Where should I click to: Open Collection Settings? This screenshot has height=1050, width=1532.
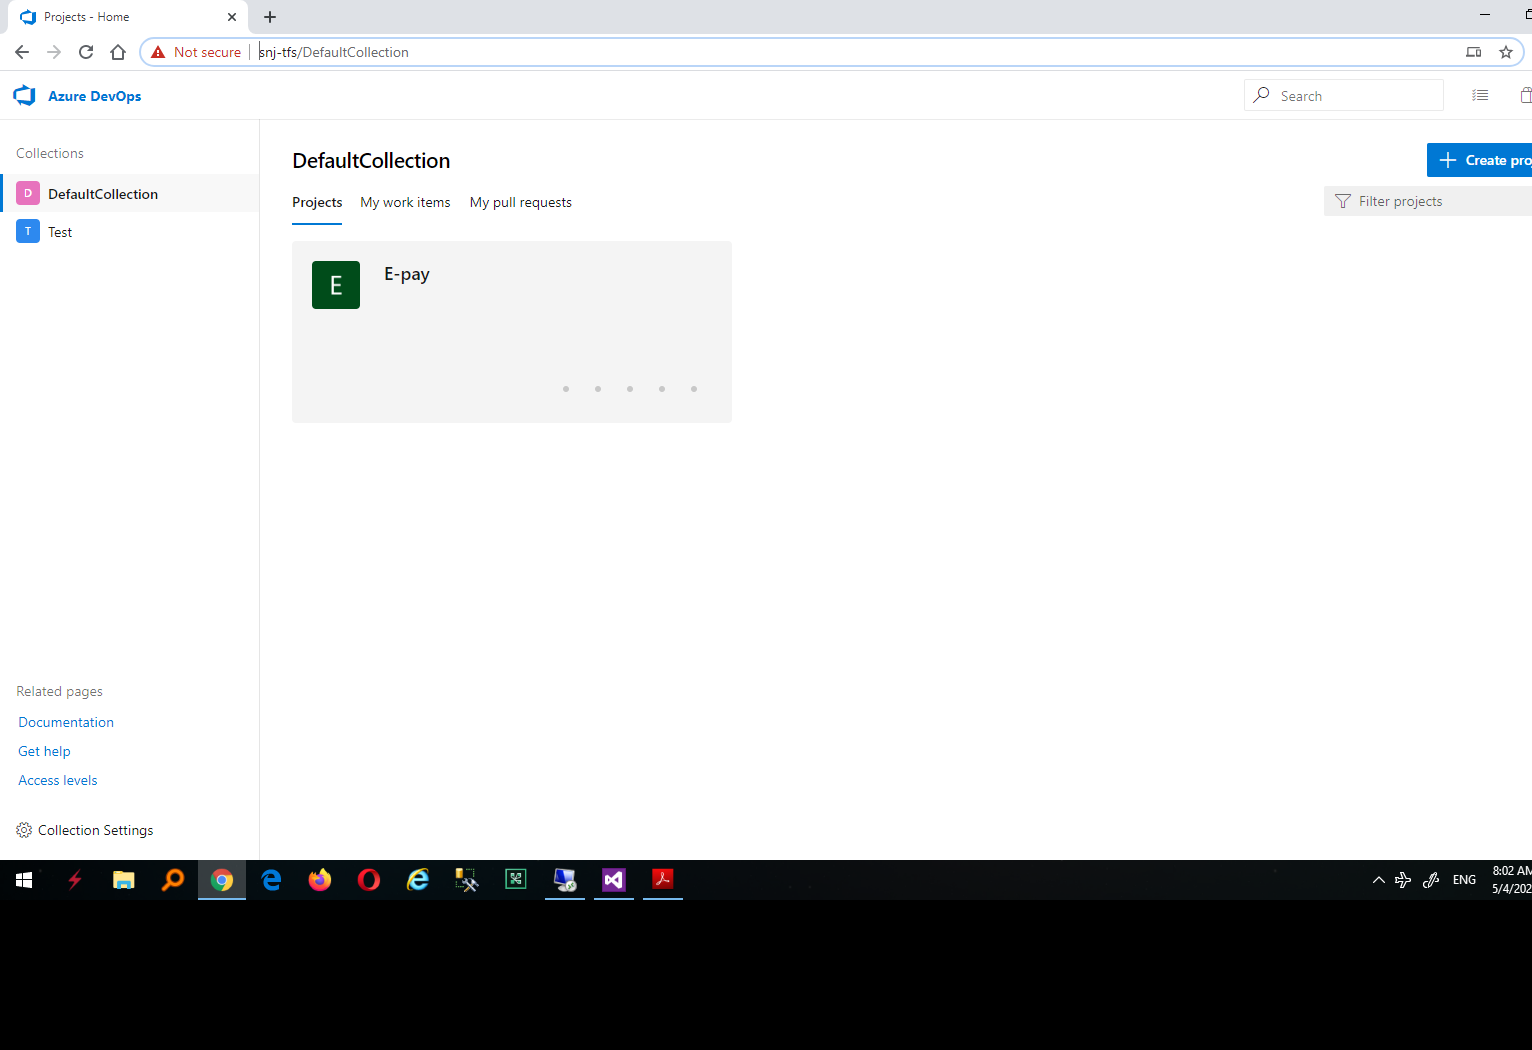tap(85, 830)
